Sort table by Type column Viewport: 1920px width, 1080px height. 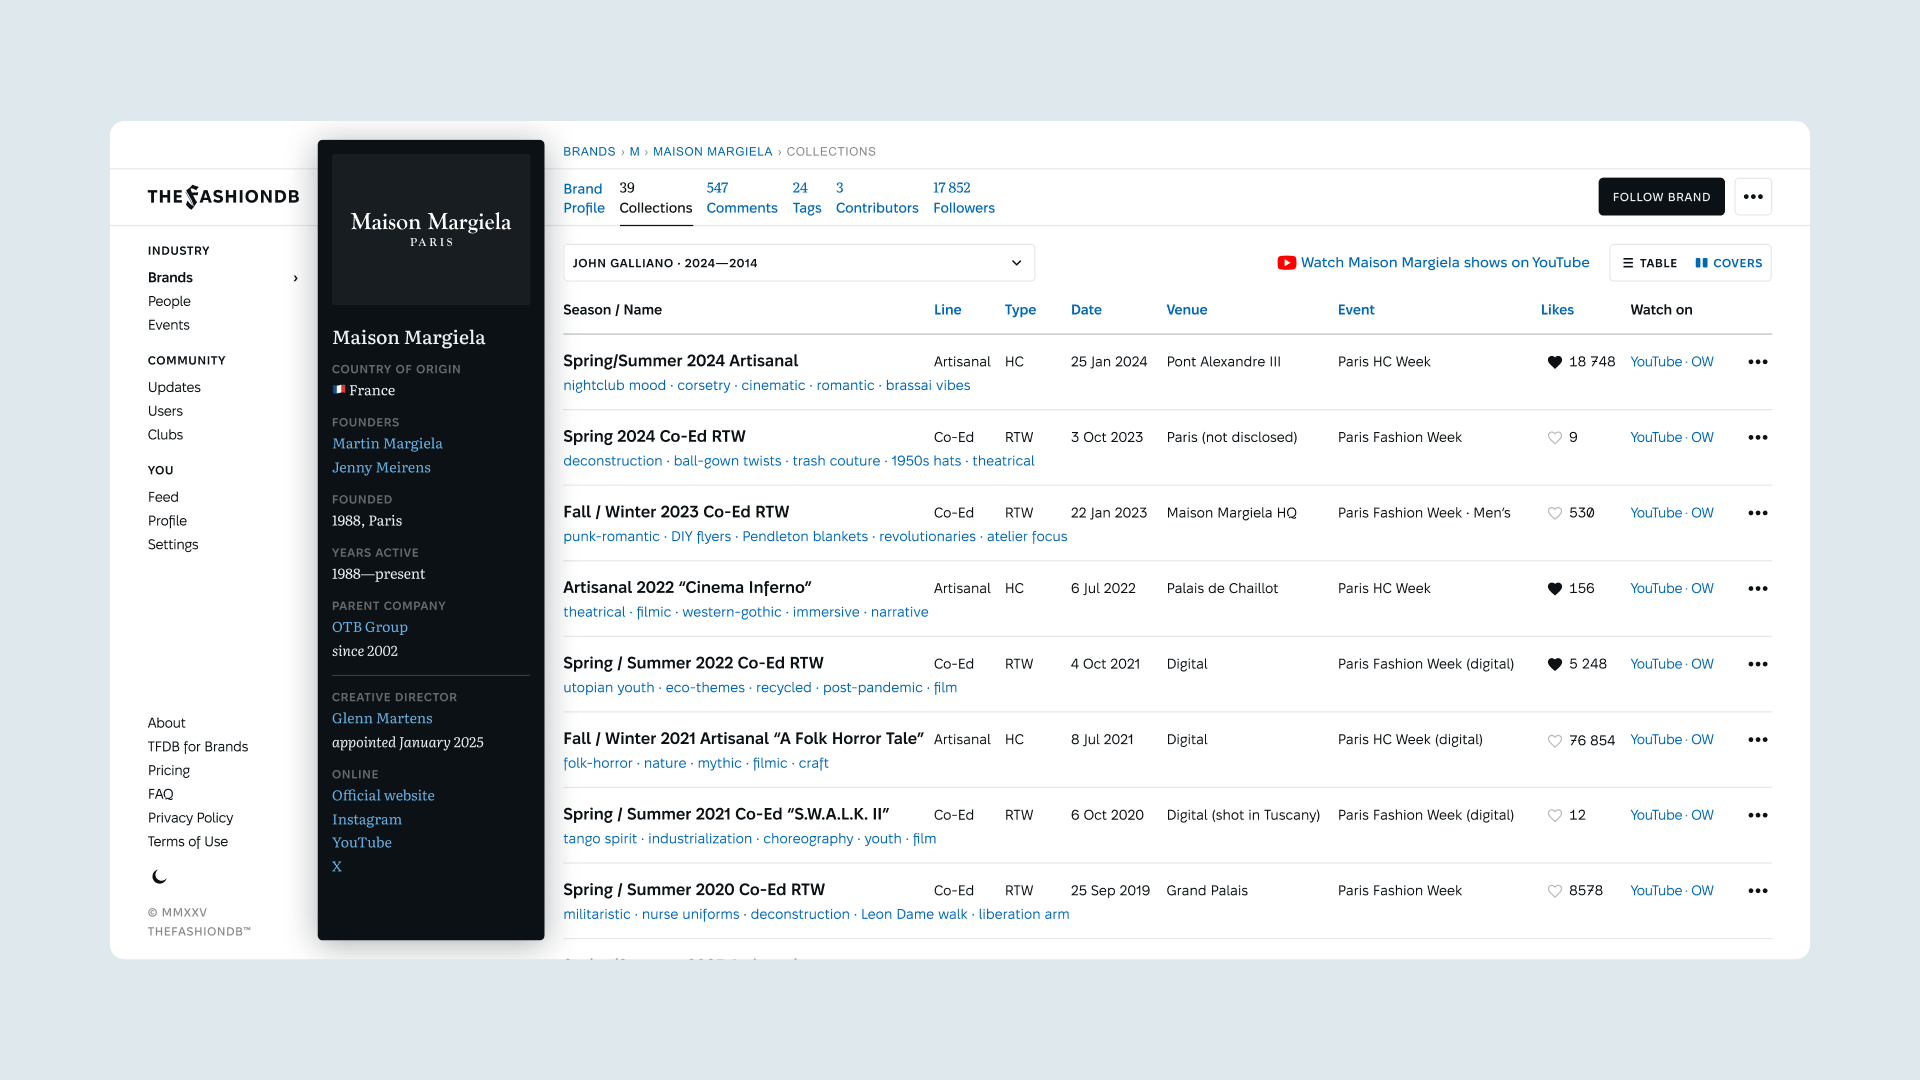[1020, 310]
